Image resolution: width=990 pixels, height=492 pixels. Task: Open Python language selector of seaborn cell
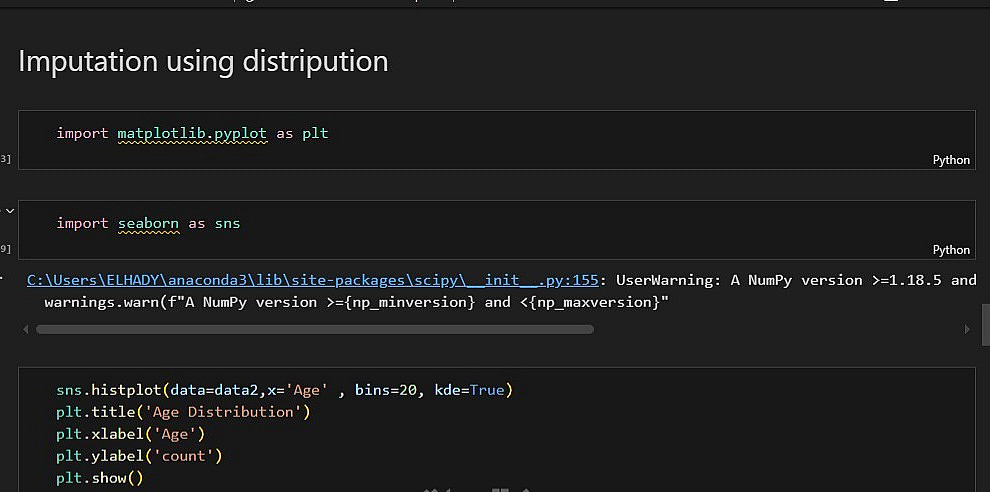pos(951,250)
